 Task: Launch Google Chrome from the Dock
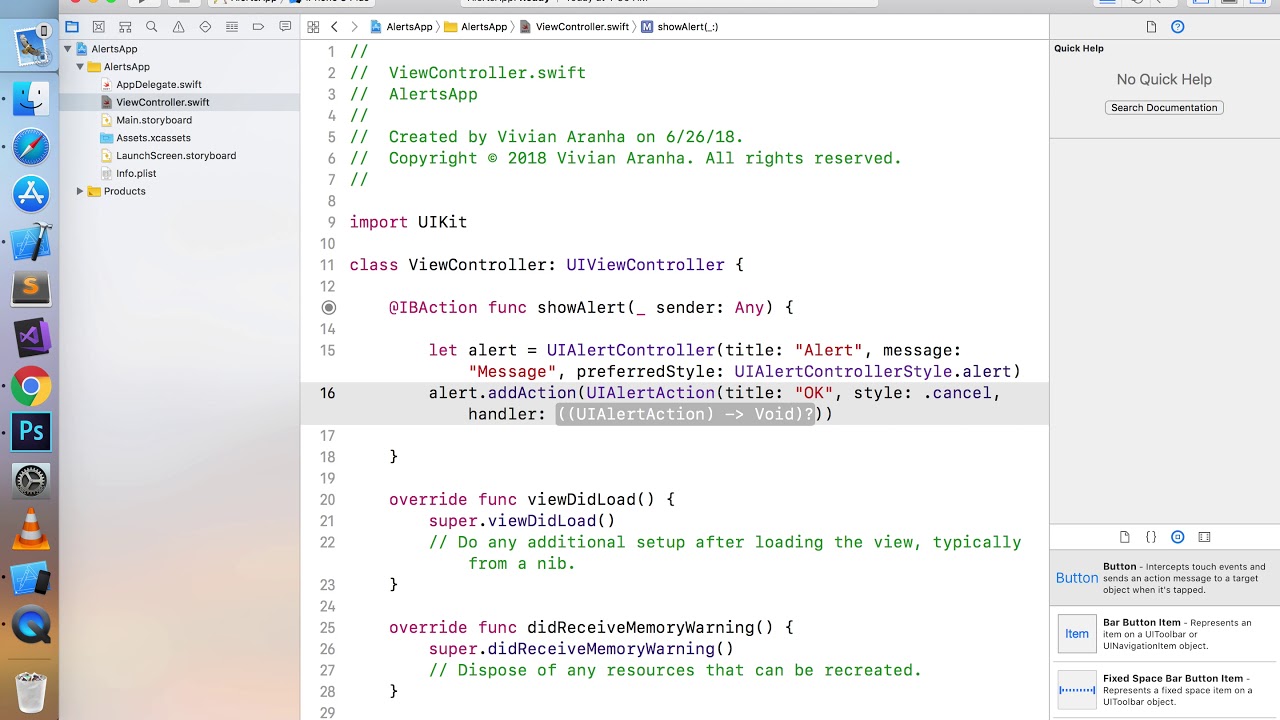tap(31, 386)
